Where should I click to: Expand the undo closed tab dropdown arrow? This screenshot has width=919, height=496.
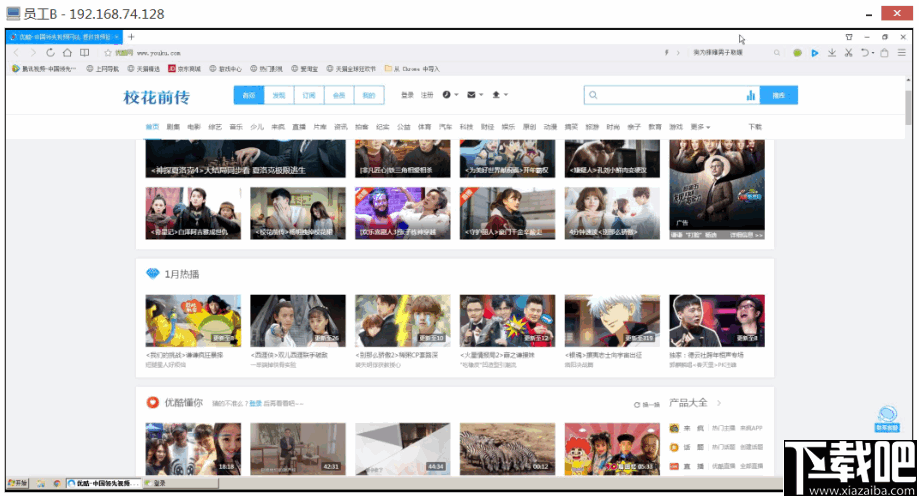coord(873,53)
